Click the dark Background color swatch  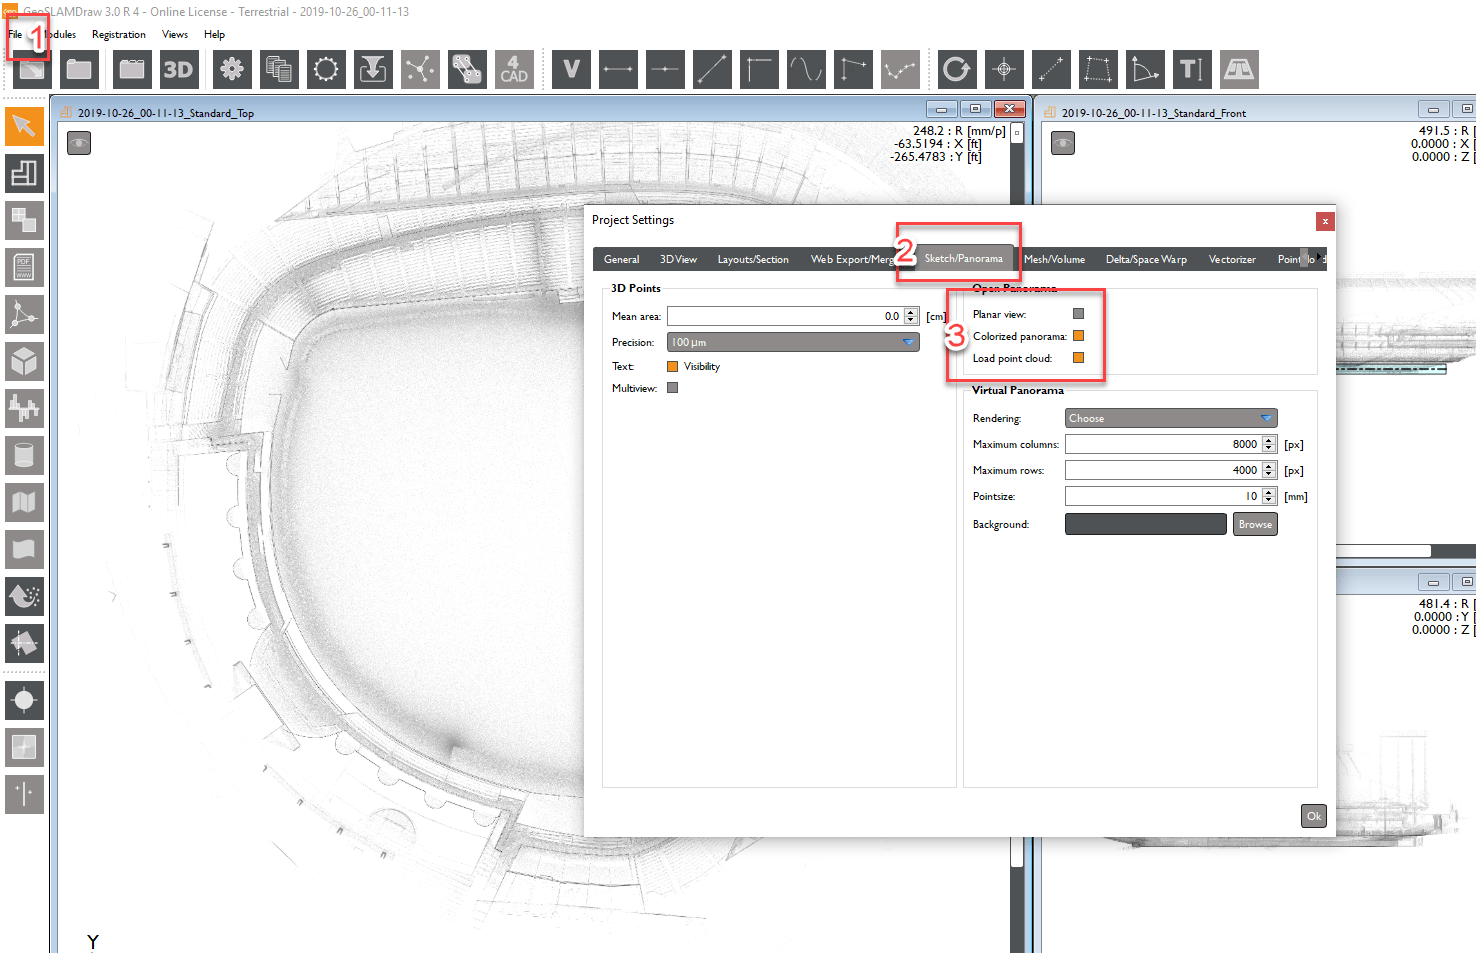point(1145,524)
